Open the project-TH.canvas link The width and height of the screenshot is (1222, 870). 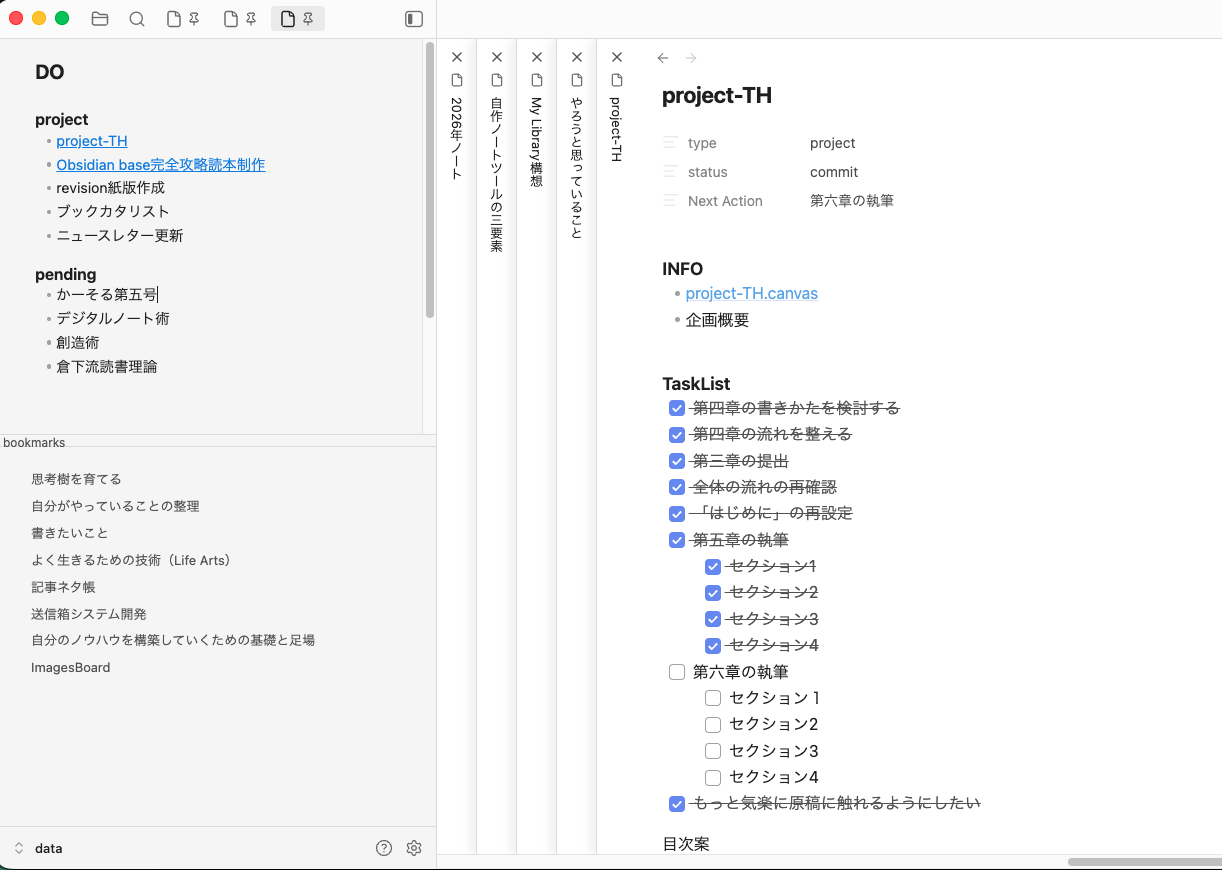click(x=752, y=294)
